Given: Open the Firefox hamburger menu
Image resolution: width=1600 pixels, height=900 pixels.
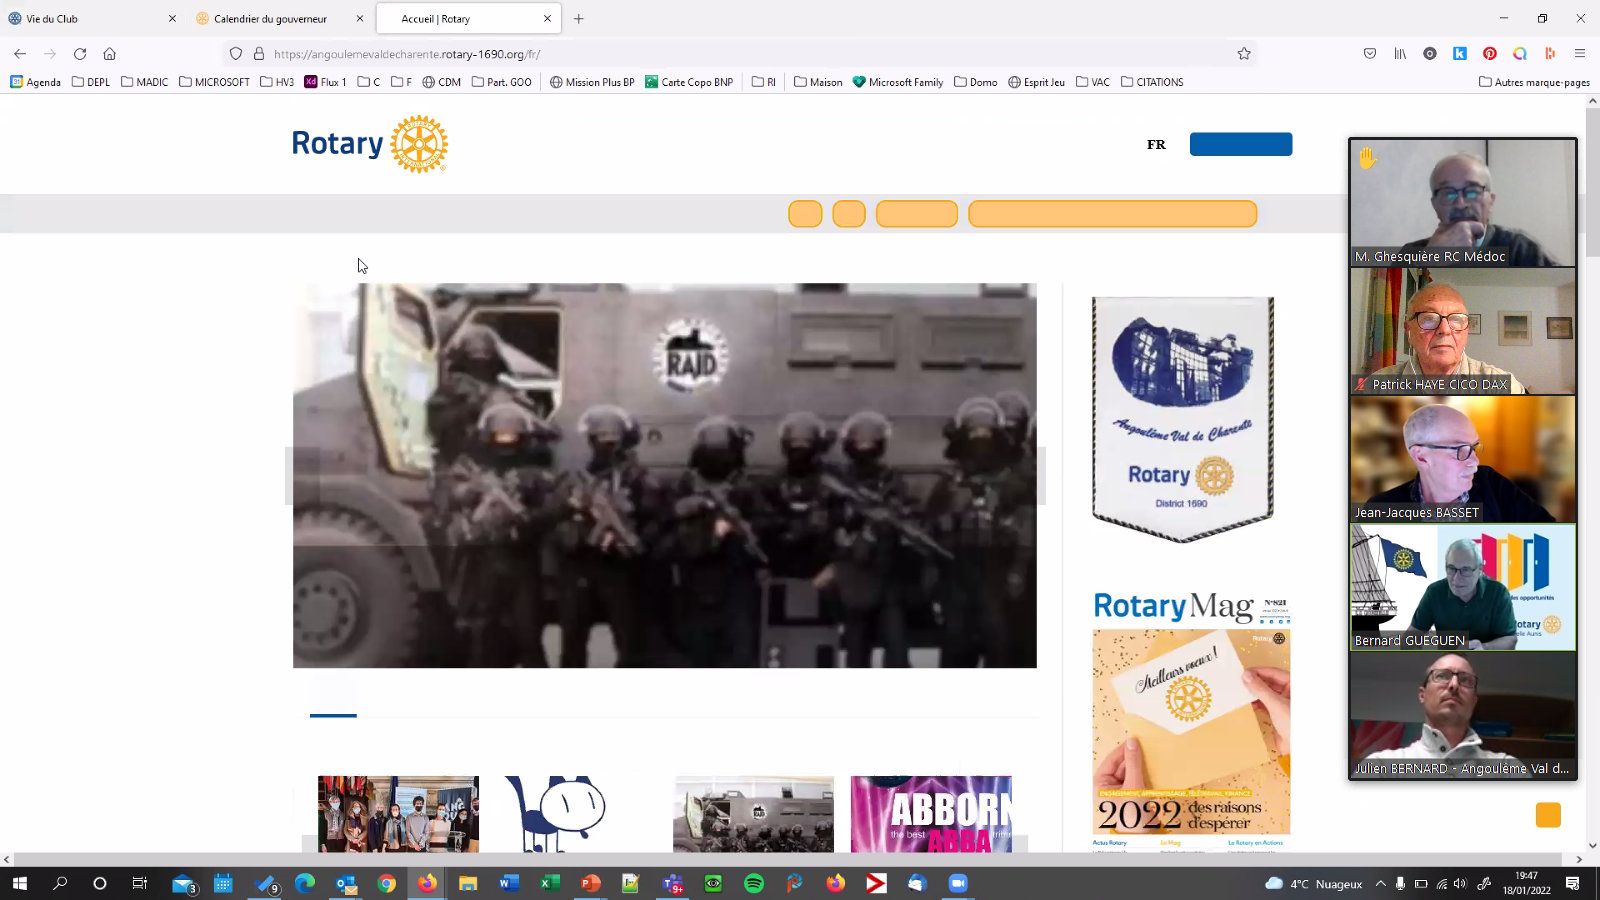Looking at the screenshot, I should pos(1580,54).
